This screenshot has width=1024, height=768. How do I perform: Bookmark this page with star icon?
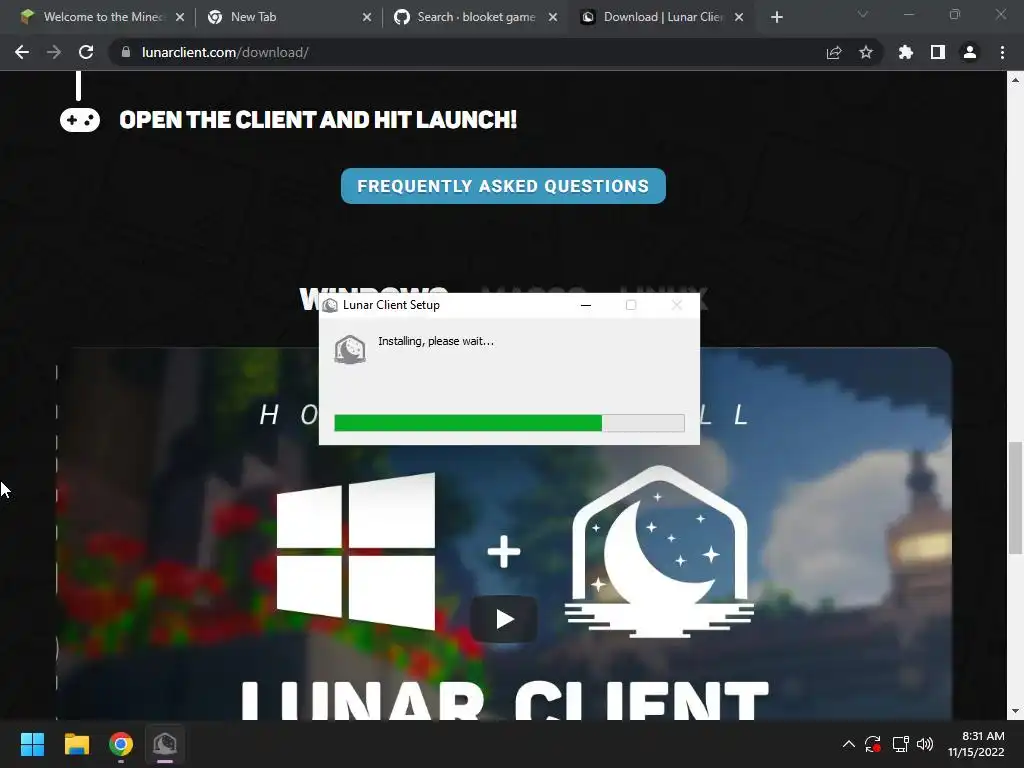point(866,52)
